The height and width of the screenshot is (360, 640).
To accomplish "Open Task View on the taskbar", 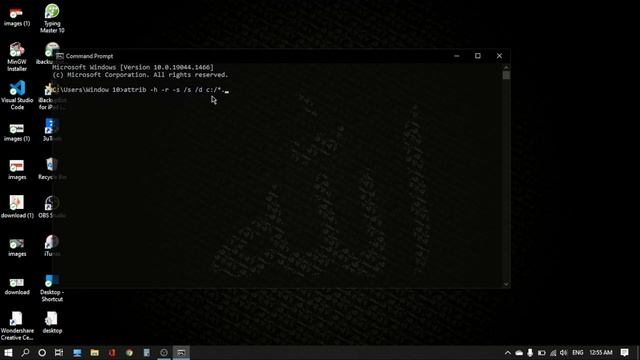I will click(x=59, y=353).
